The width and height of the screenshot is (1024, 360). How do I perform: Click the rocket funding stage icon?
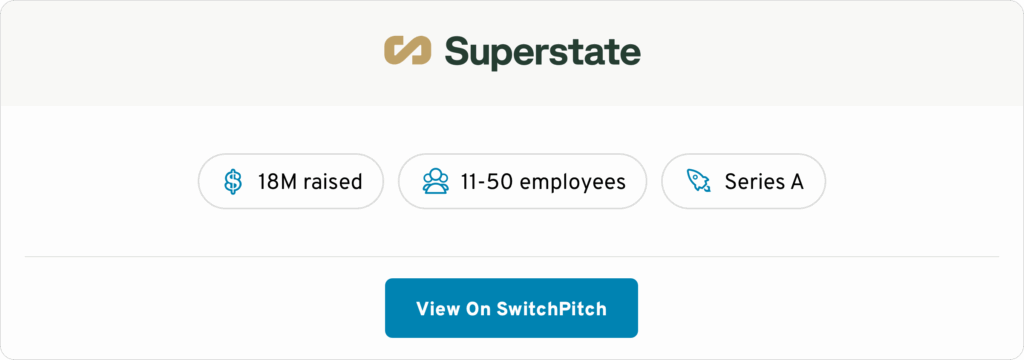coord(699,181)
